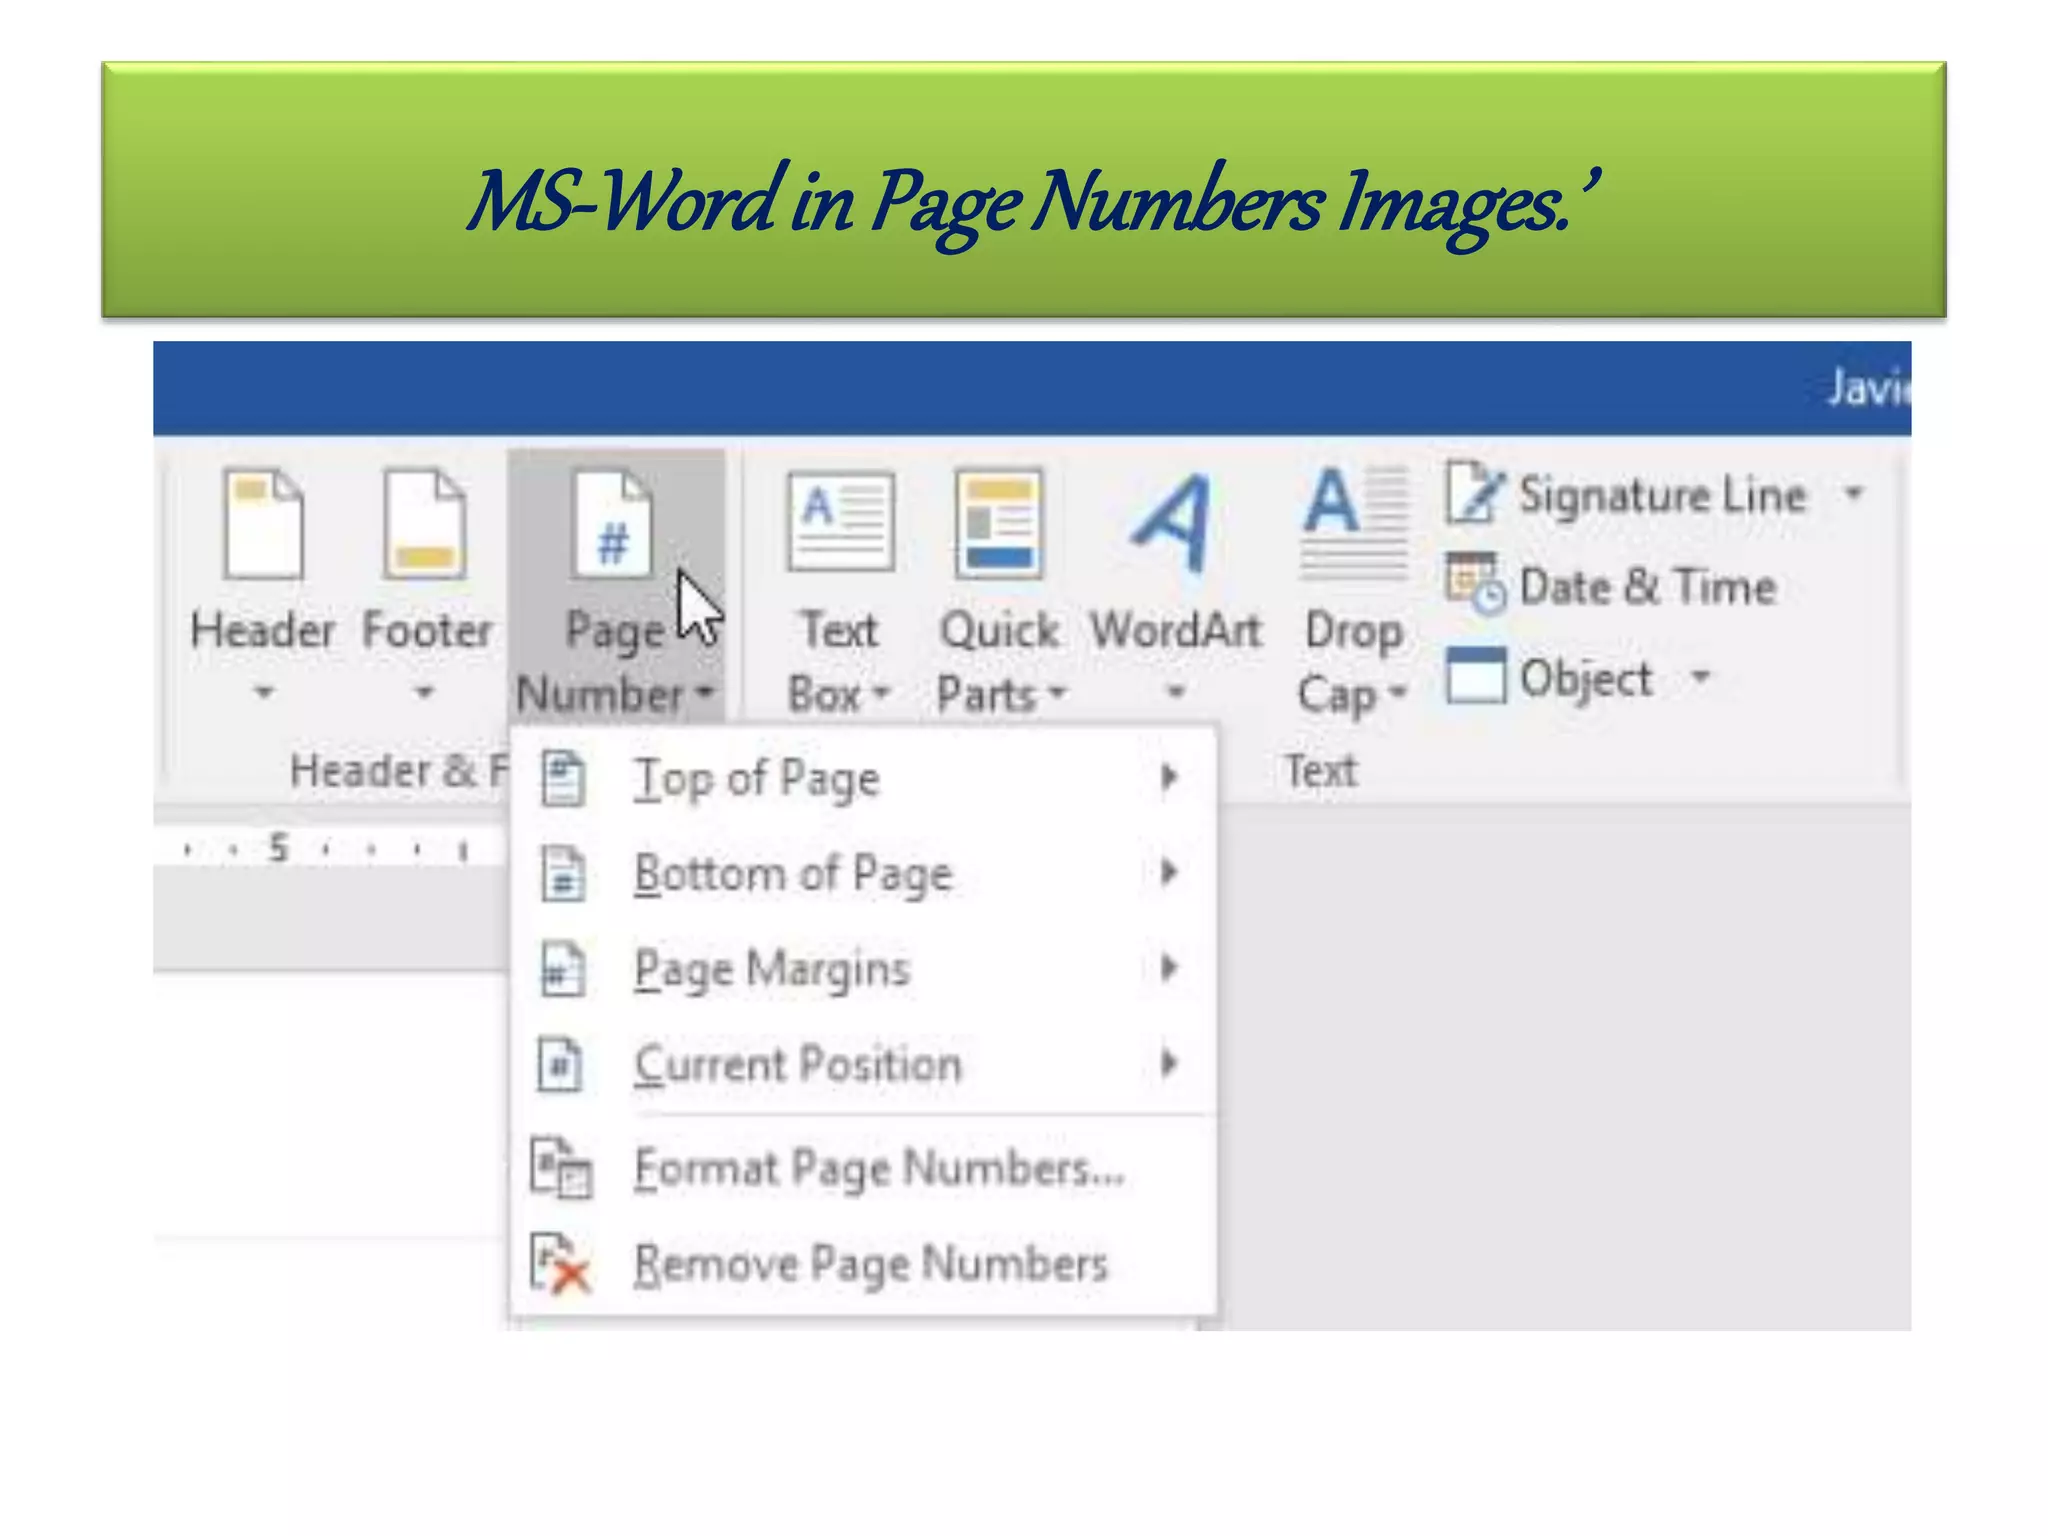Click the Format Page Numbers icon
The width and height of the screenshot is (2048, 1536).
coord(561,1167)
